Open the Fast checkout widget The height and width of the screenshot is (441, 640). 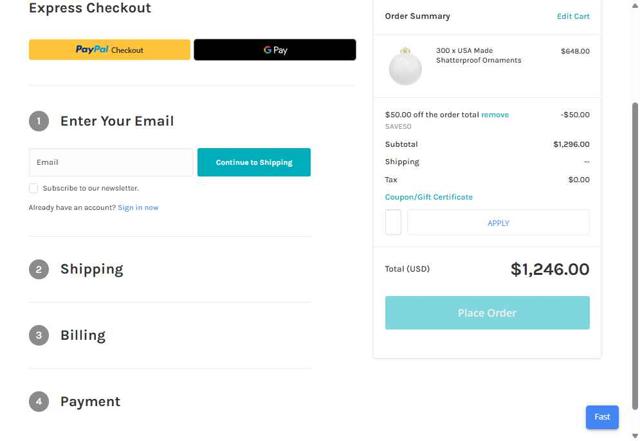pyautogui.click(x=602, y=416)
